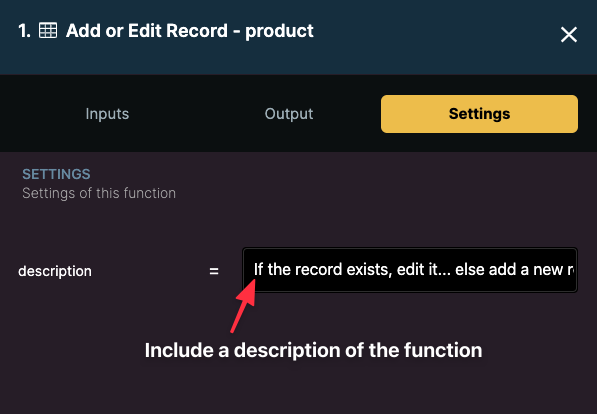Click the description field label
Image resolution: width=597 pixels, height=414 pixels.
pos(55,271)
